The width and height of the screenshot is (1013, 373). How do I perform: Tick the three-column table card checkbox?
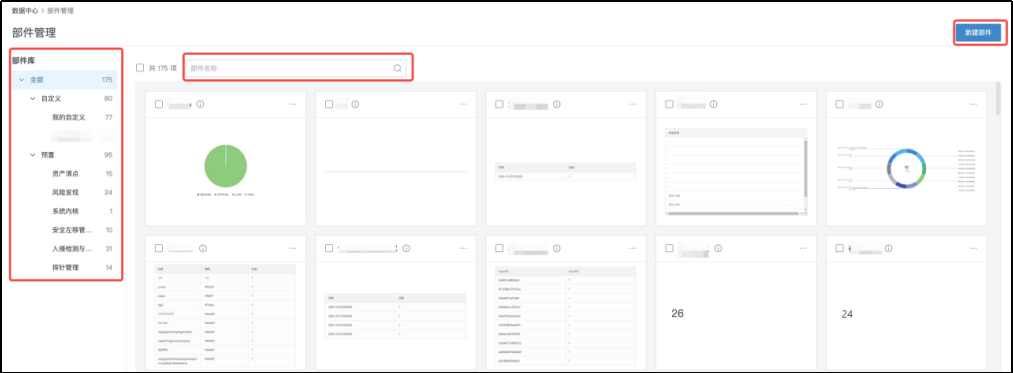pos(159,248)
